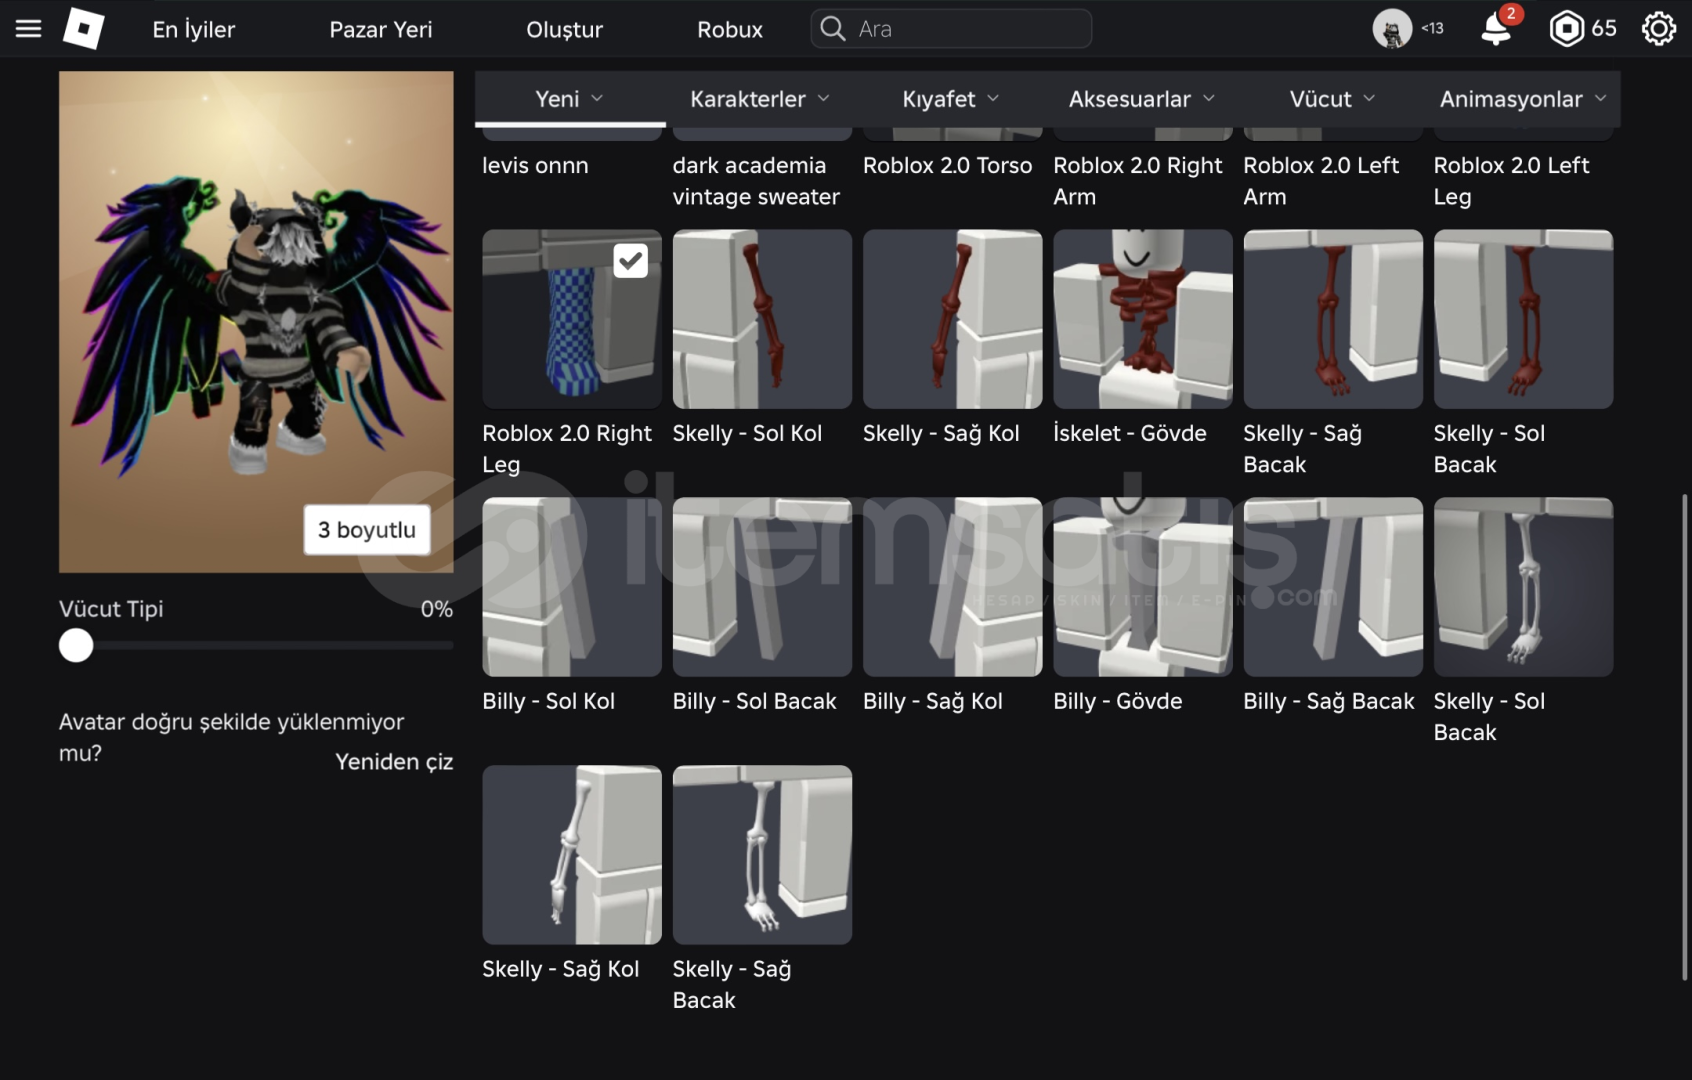This screenshot has width=1692, height=1080.
Task: Expand the Vücut dropdown chevron
Action: (1369, 98)
